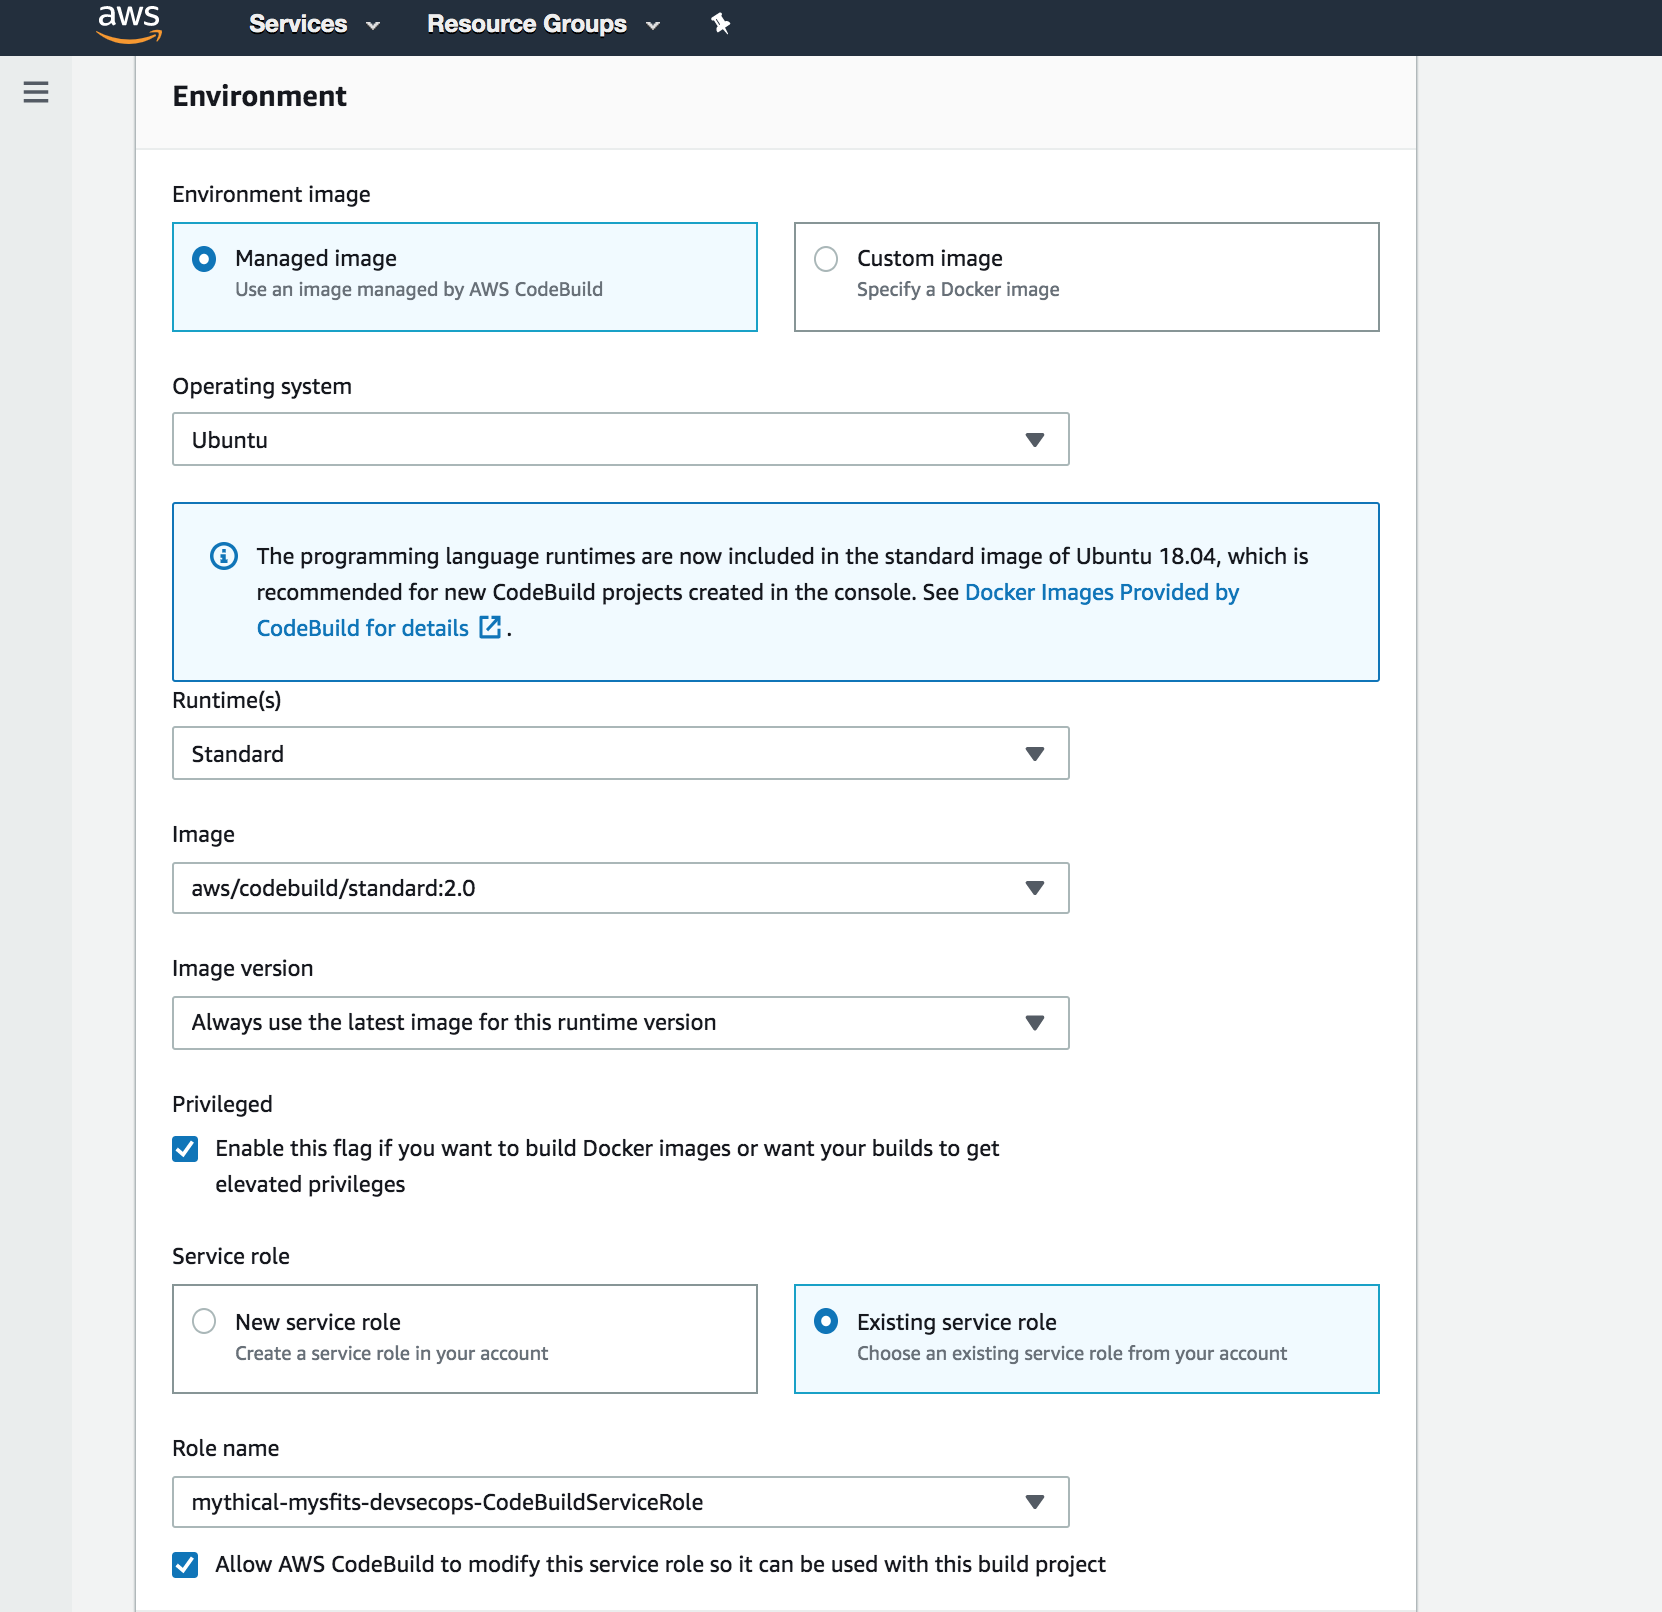
Task: Open Docker Images Provided by link
Action: coord(1102,592)
